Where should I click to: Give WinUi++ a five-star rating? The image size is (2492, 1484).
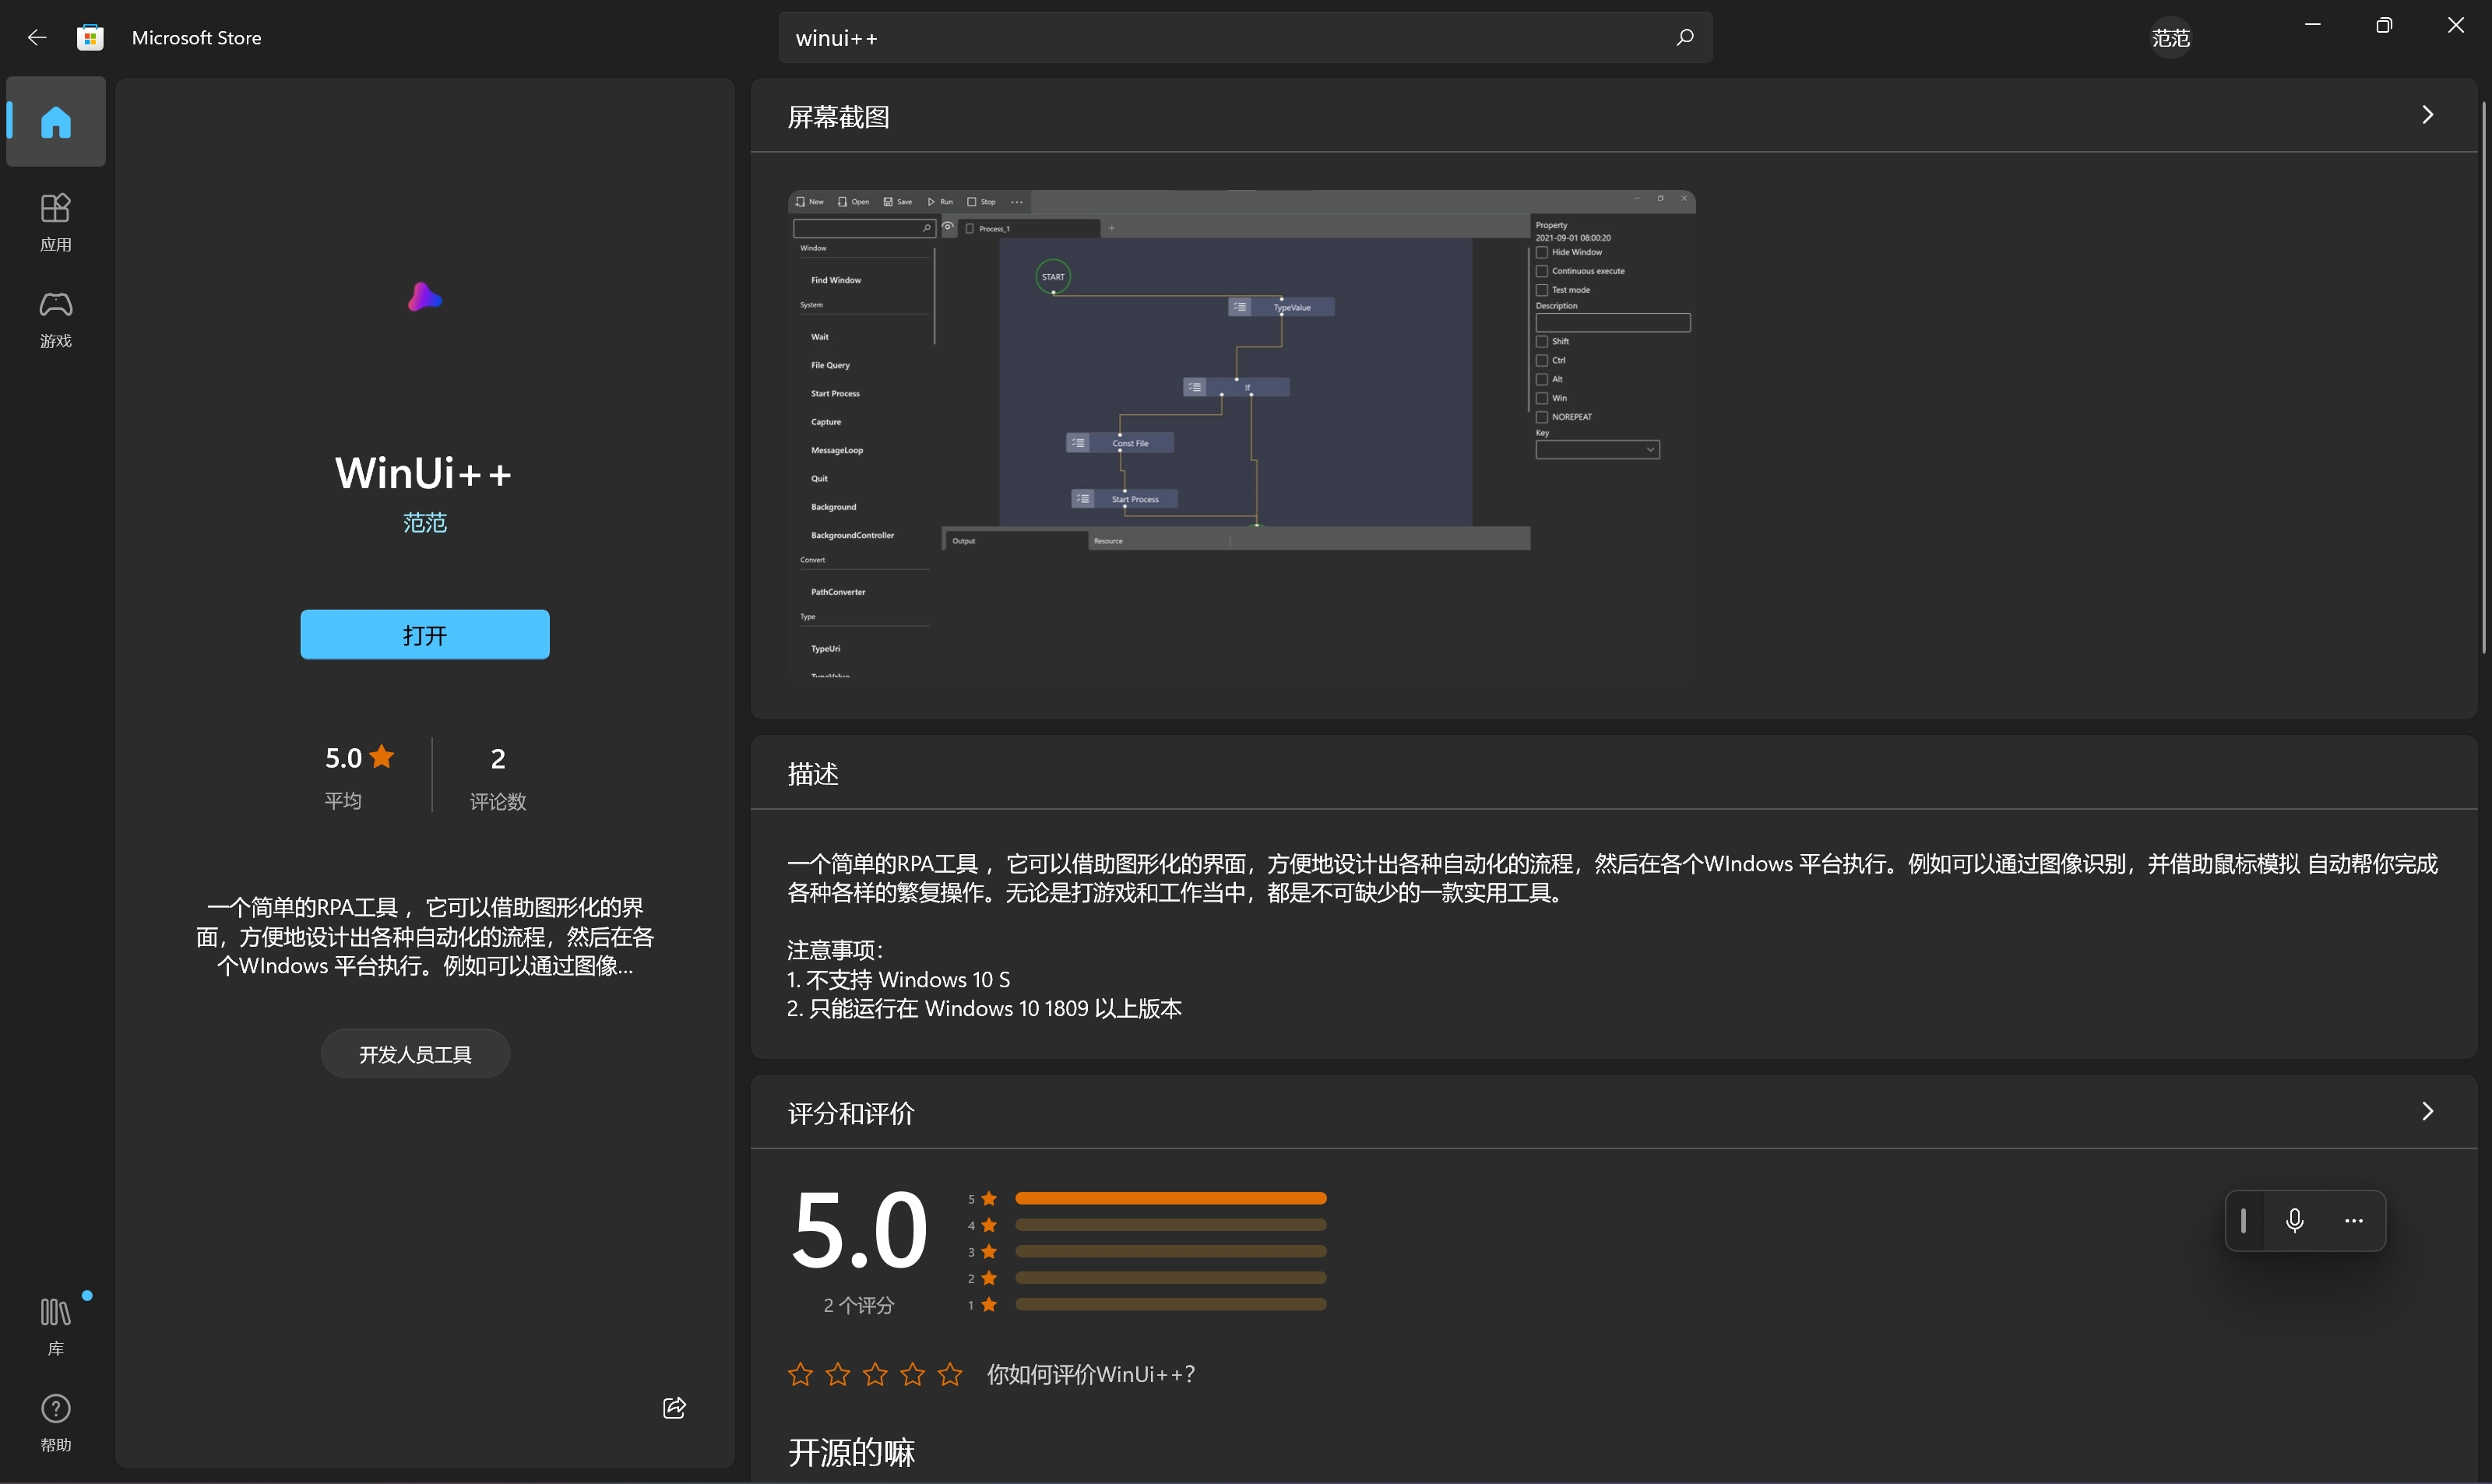click(950, 1374)
